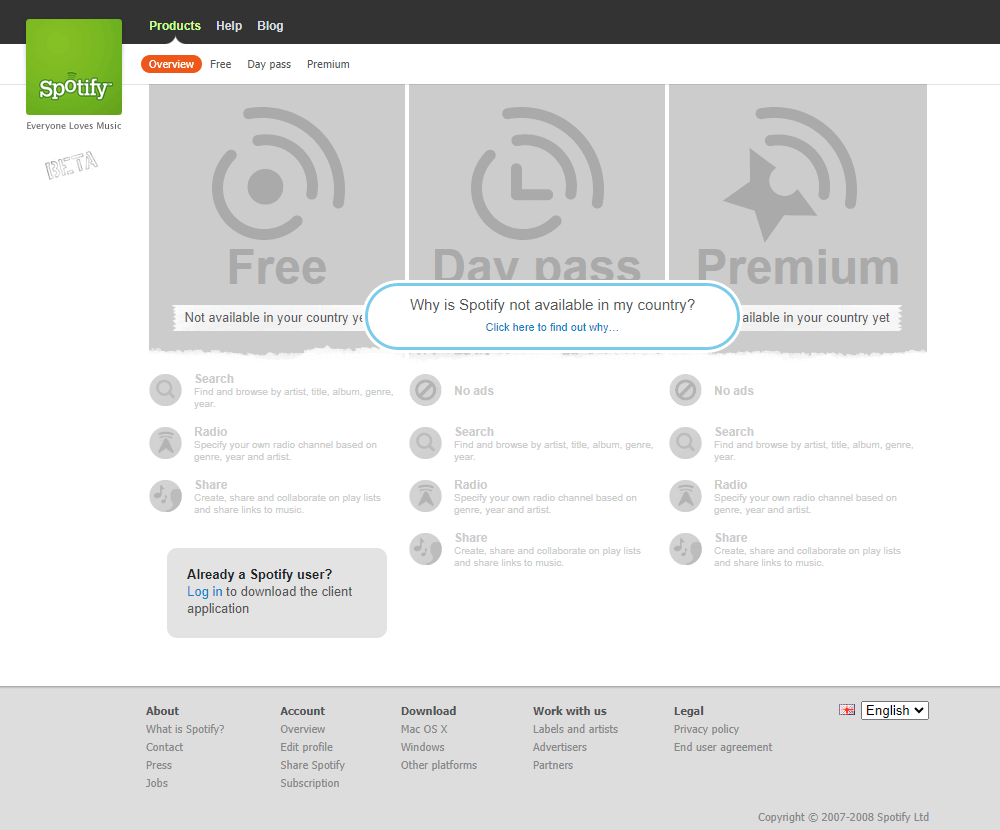Click 'Already a Spotify user?' heading
This screenshot has height=830, width=1000.
coord(260,574)
